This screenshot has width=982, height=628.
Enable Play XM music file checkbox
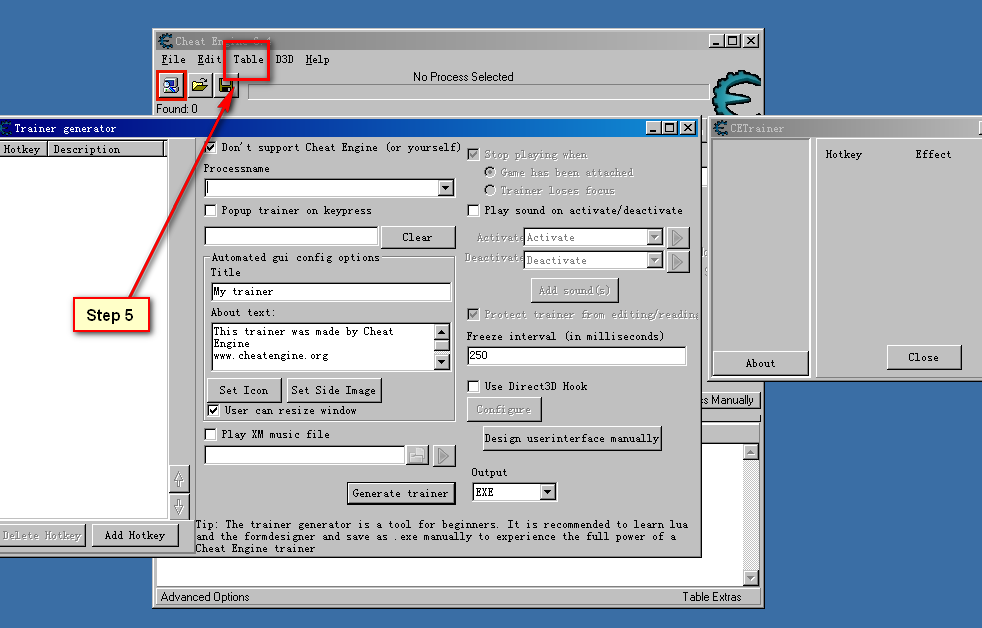tap(210, 434)
